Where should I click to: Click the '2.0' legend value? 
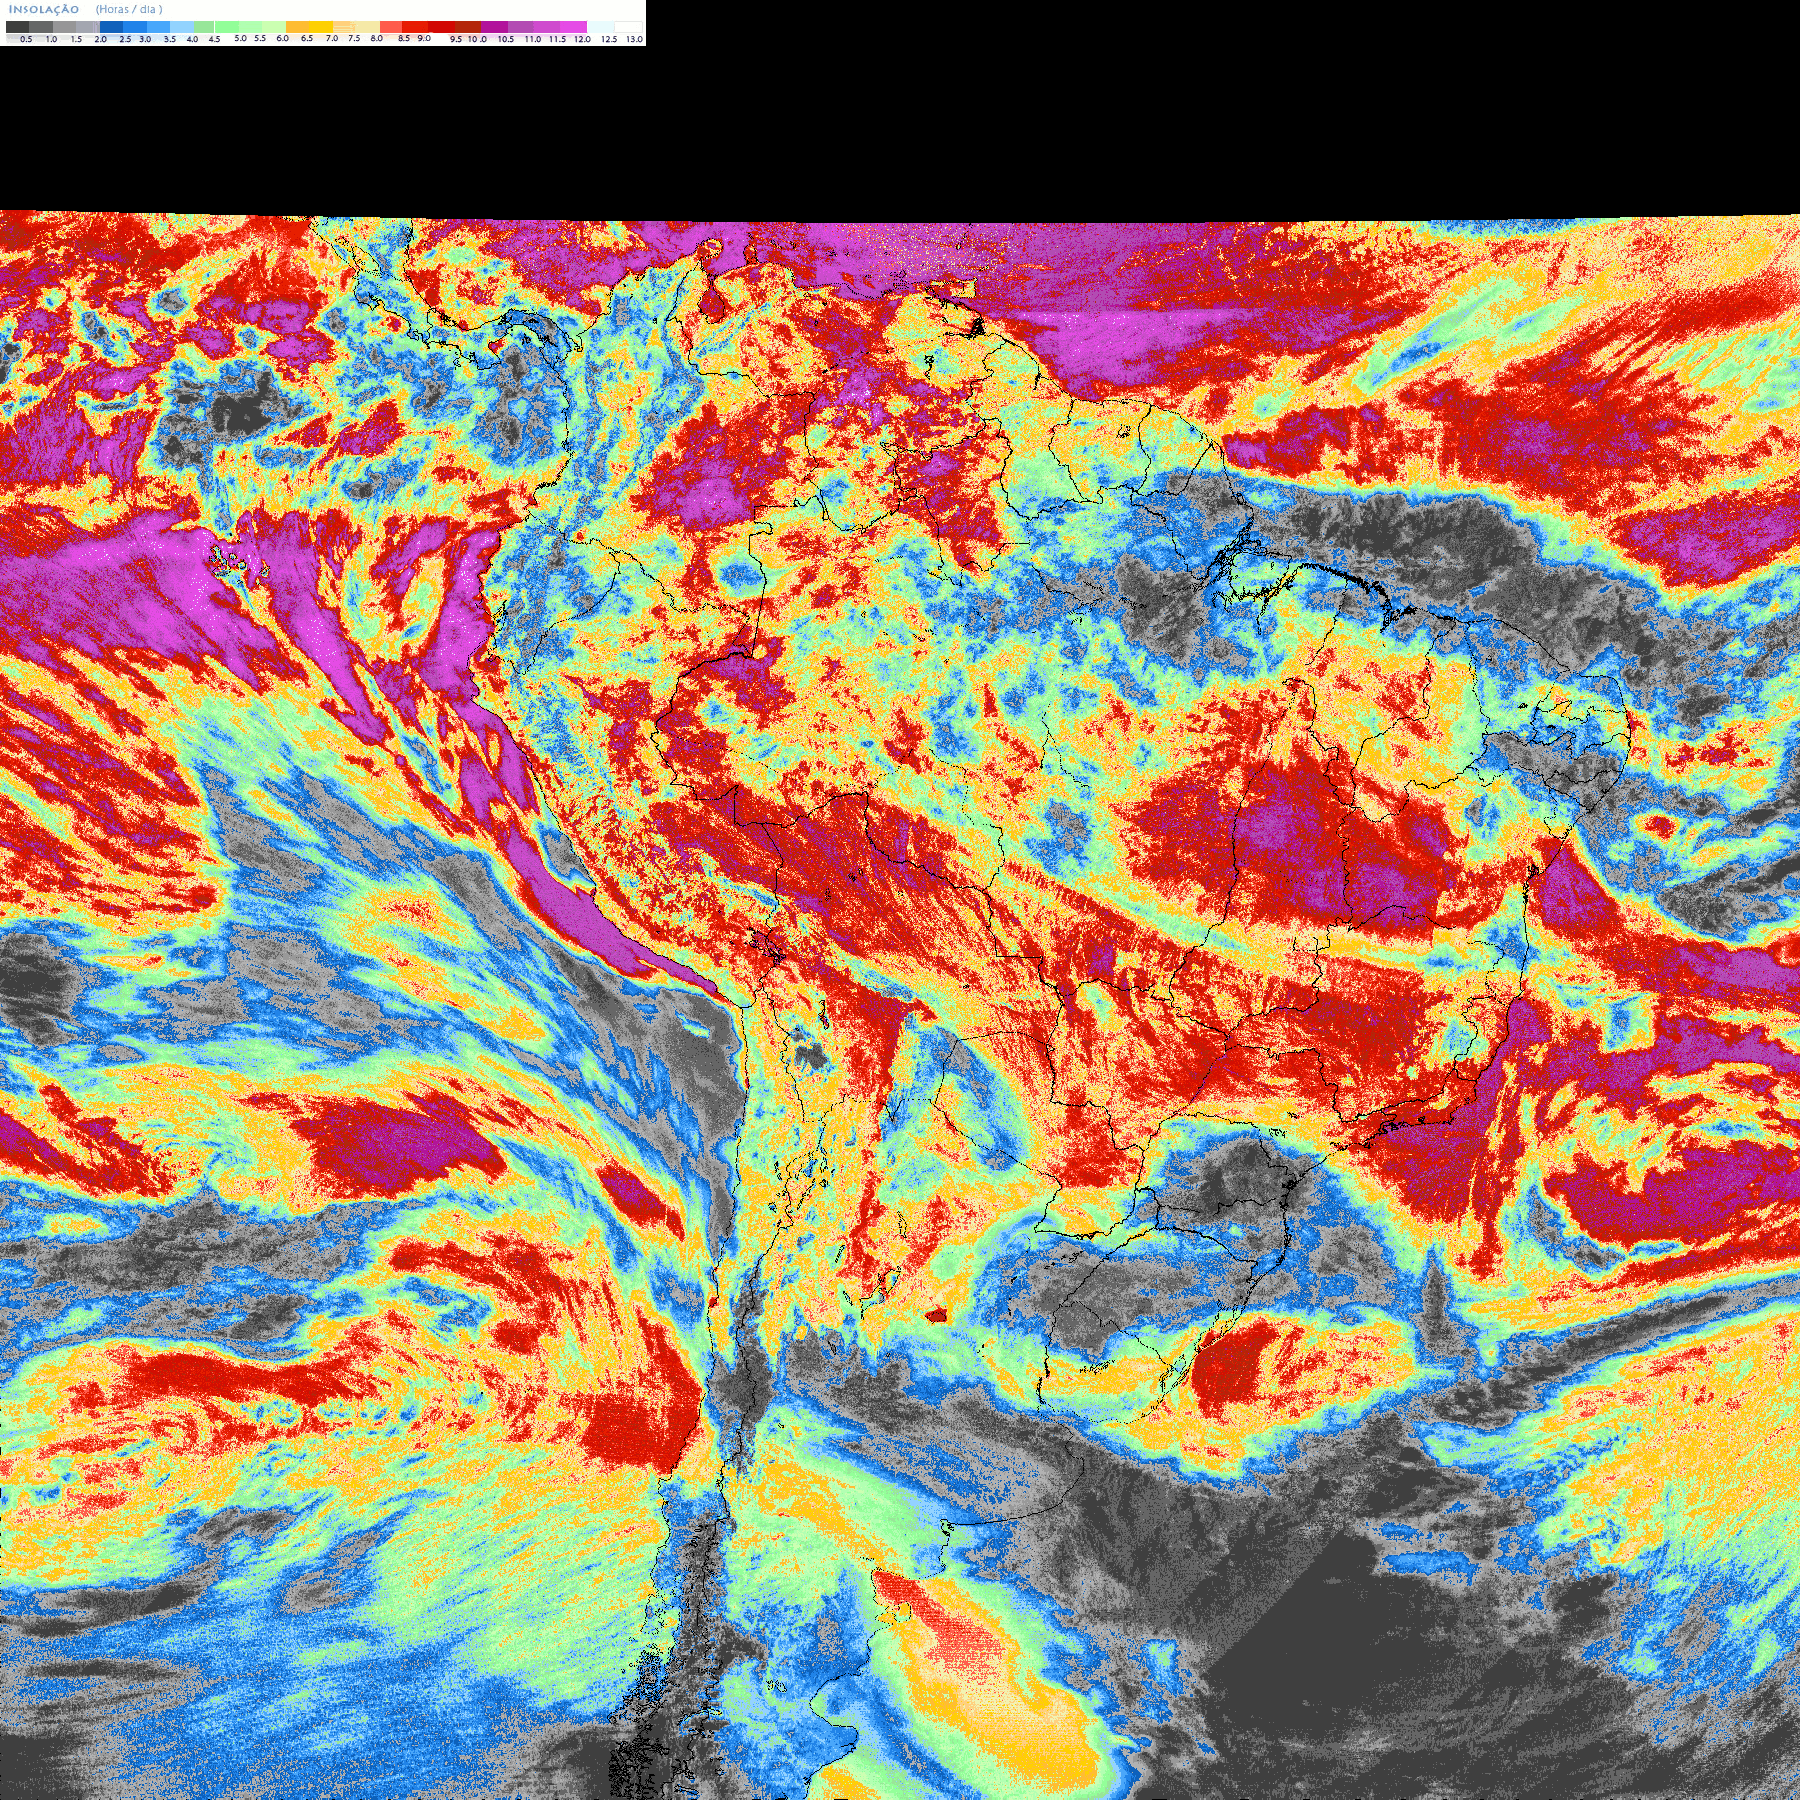pos(100,39)
